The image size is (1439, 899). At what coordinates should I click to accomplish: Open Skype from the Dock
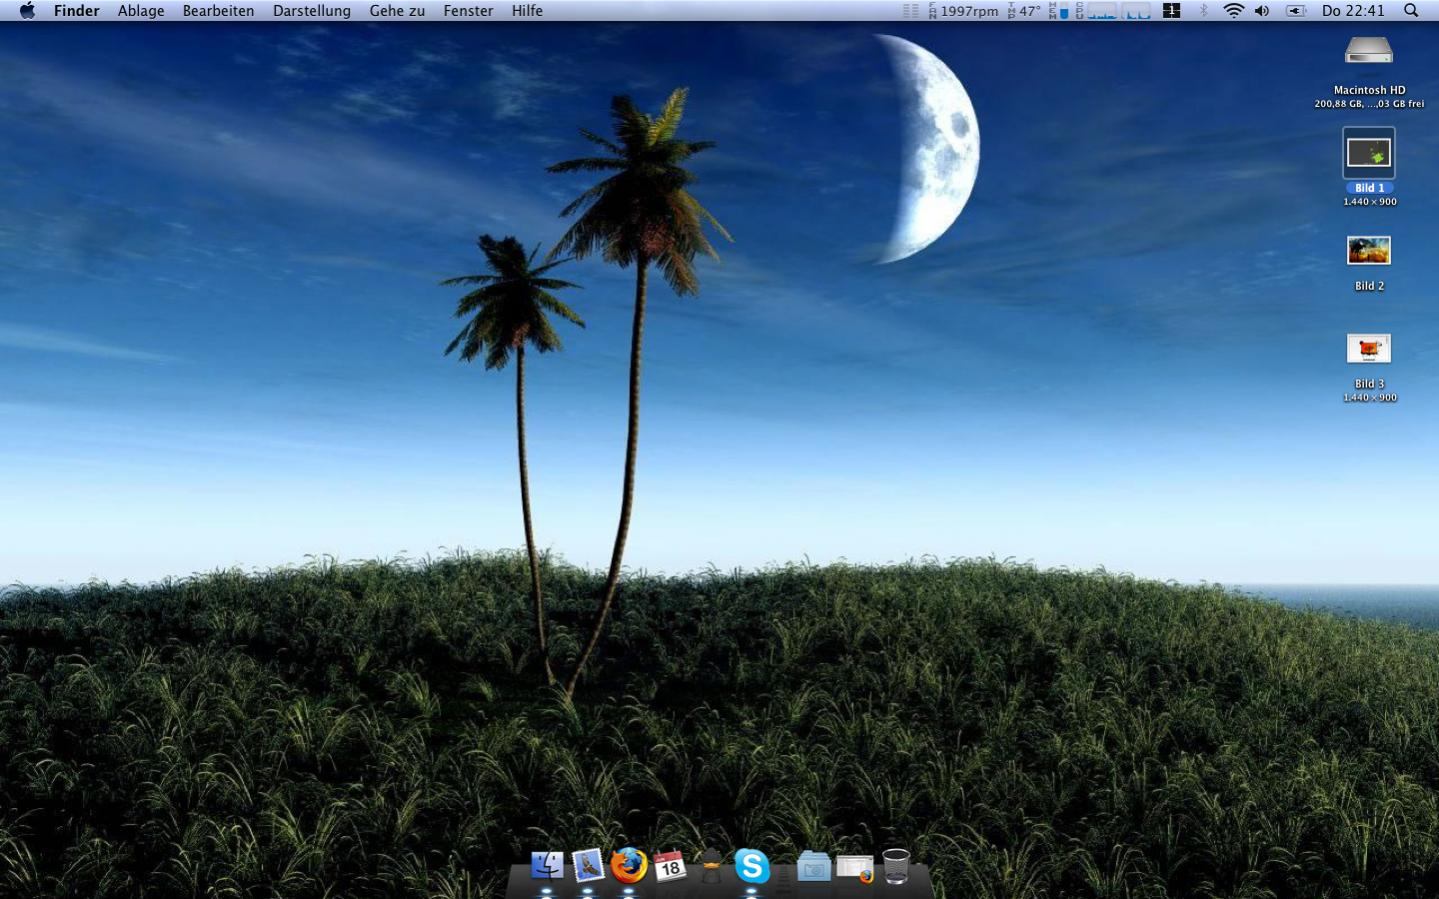coord(752,866)
